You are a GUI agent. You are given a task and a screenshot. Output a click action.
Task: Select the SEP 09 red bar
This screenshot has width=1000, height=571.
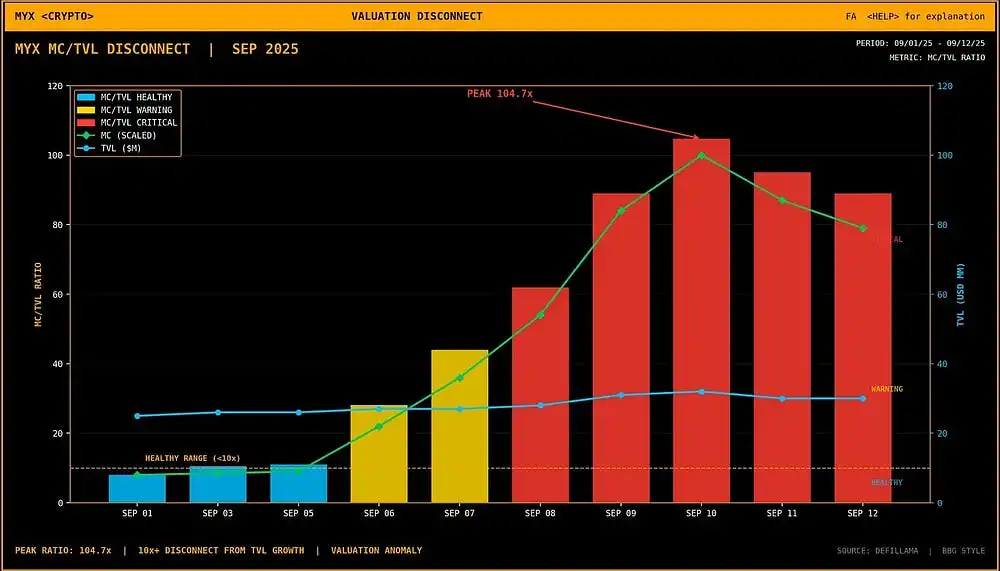point(621,348)
